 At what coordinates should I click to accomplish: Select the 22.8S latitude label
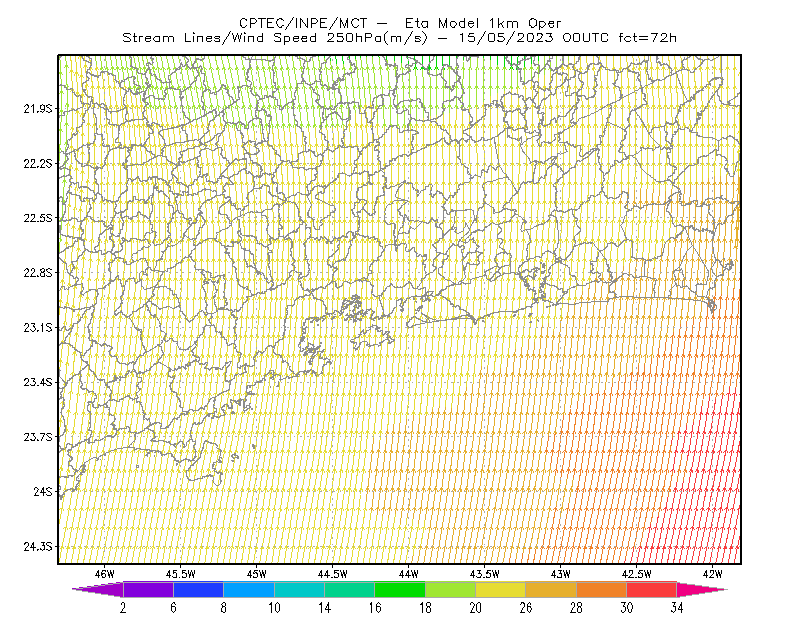38,273
